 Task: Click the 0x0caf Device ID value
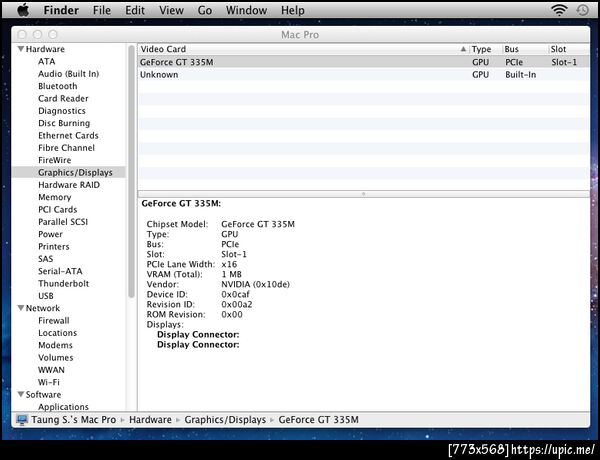235,294
